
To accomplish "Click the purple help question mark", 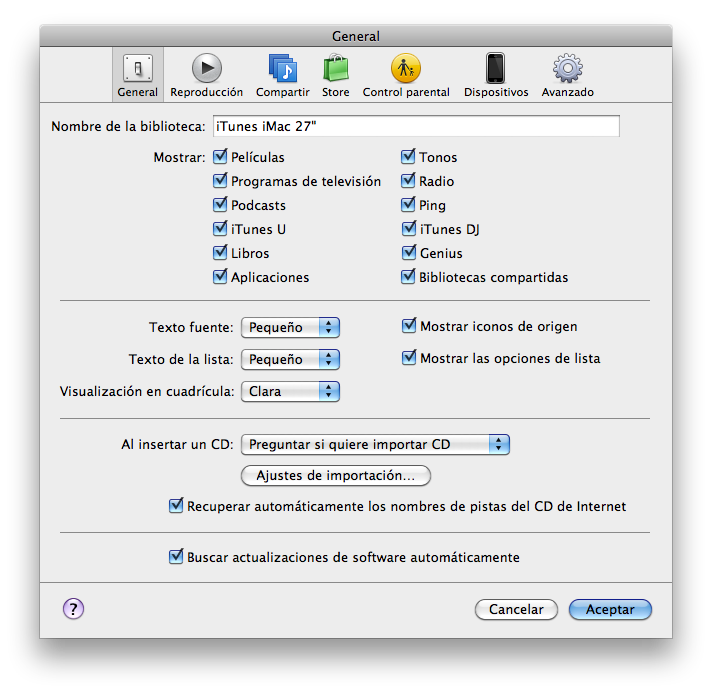I will (x=73, y=609).
